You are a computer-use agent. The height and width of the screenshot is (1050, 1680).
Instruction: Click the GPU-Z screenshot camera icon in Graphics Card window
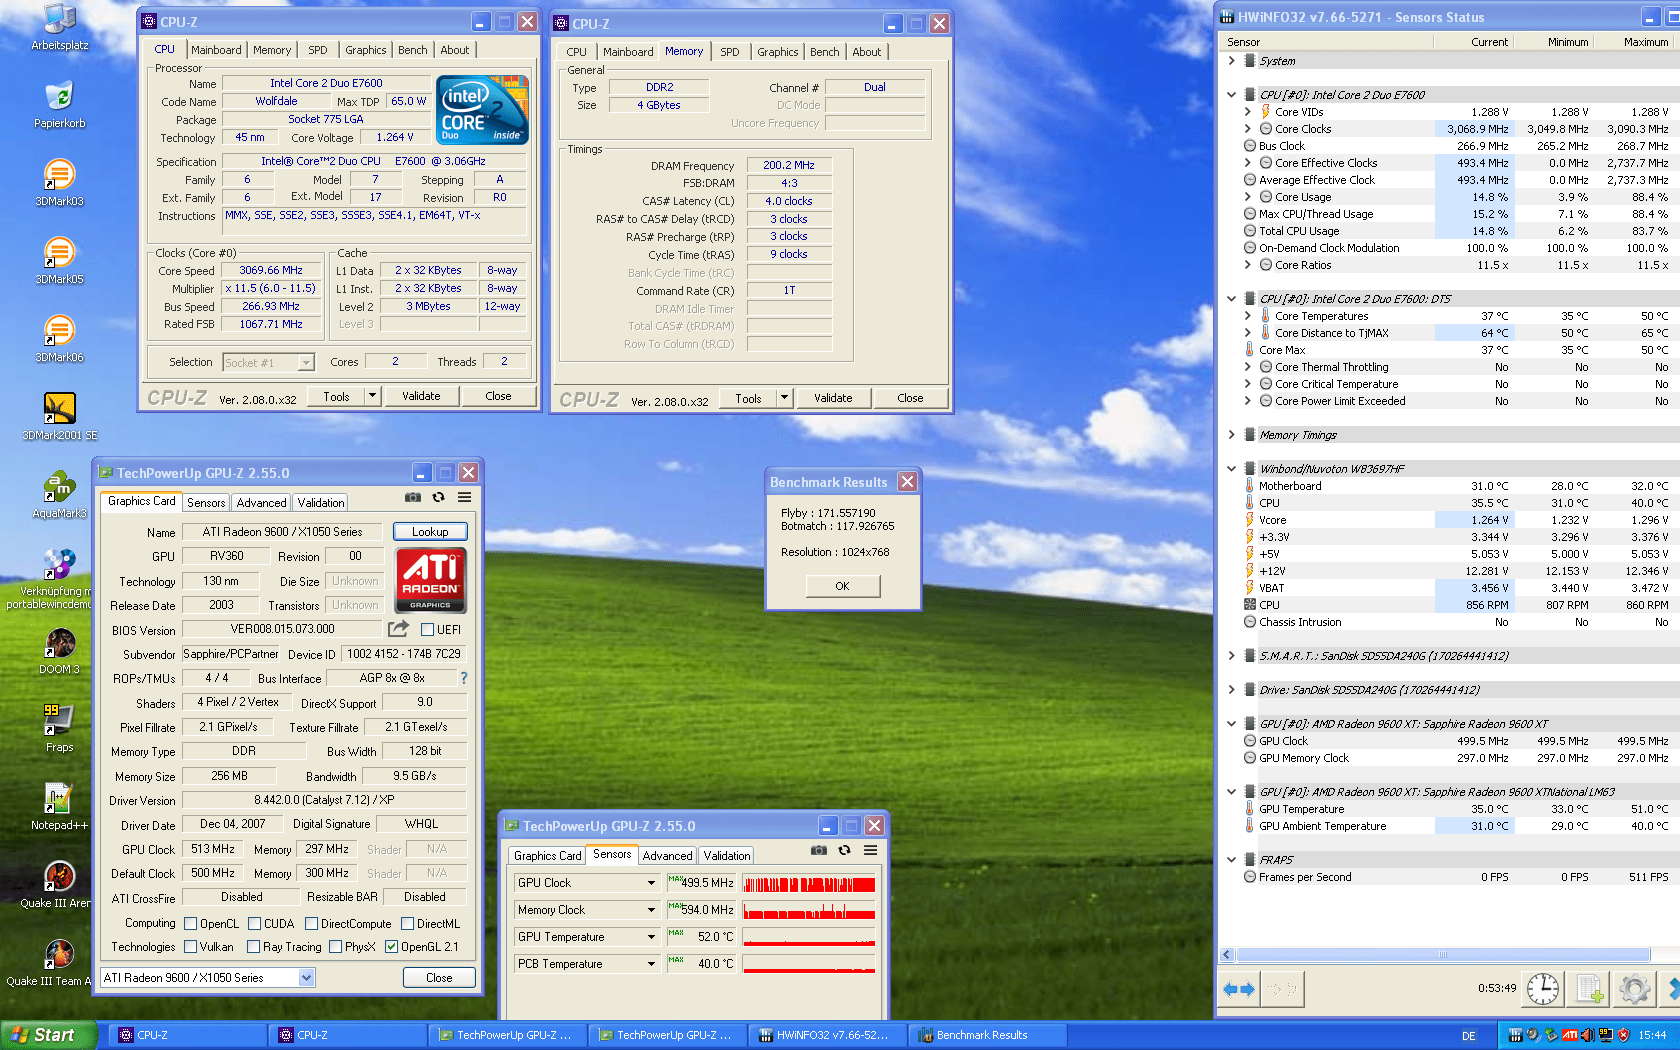point(413,497)
